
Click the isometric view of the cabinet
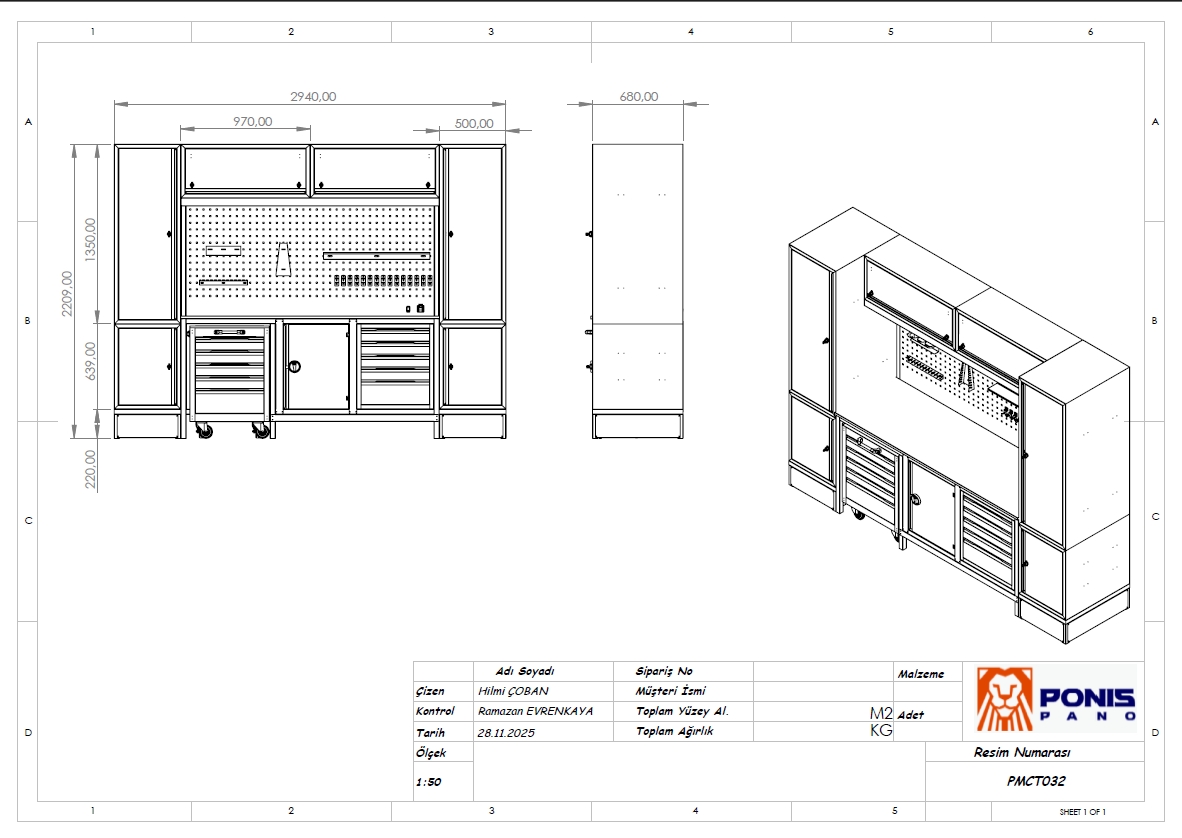click(958, 420)
